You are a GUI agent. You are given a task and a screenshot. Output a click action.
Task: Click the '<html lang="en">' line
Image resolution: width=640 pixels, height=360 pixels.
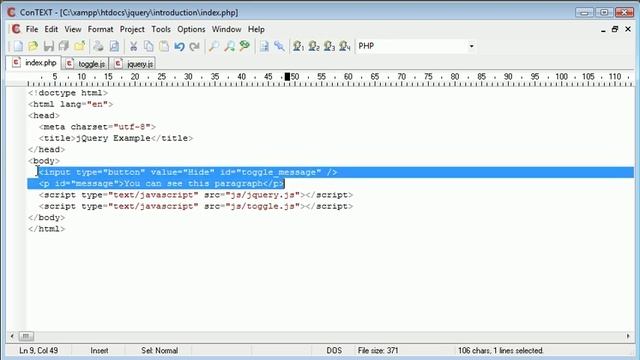(x=70, y=104)
